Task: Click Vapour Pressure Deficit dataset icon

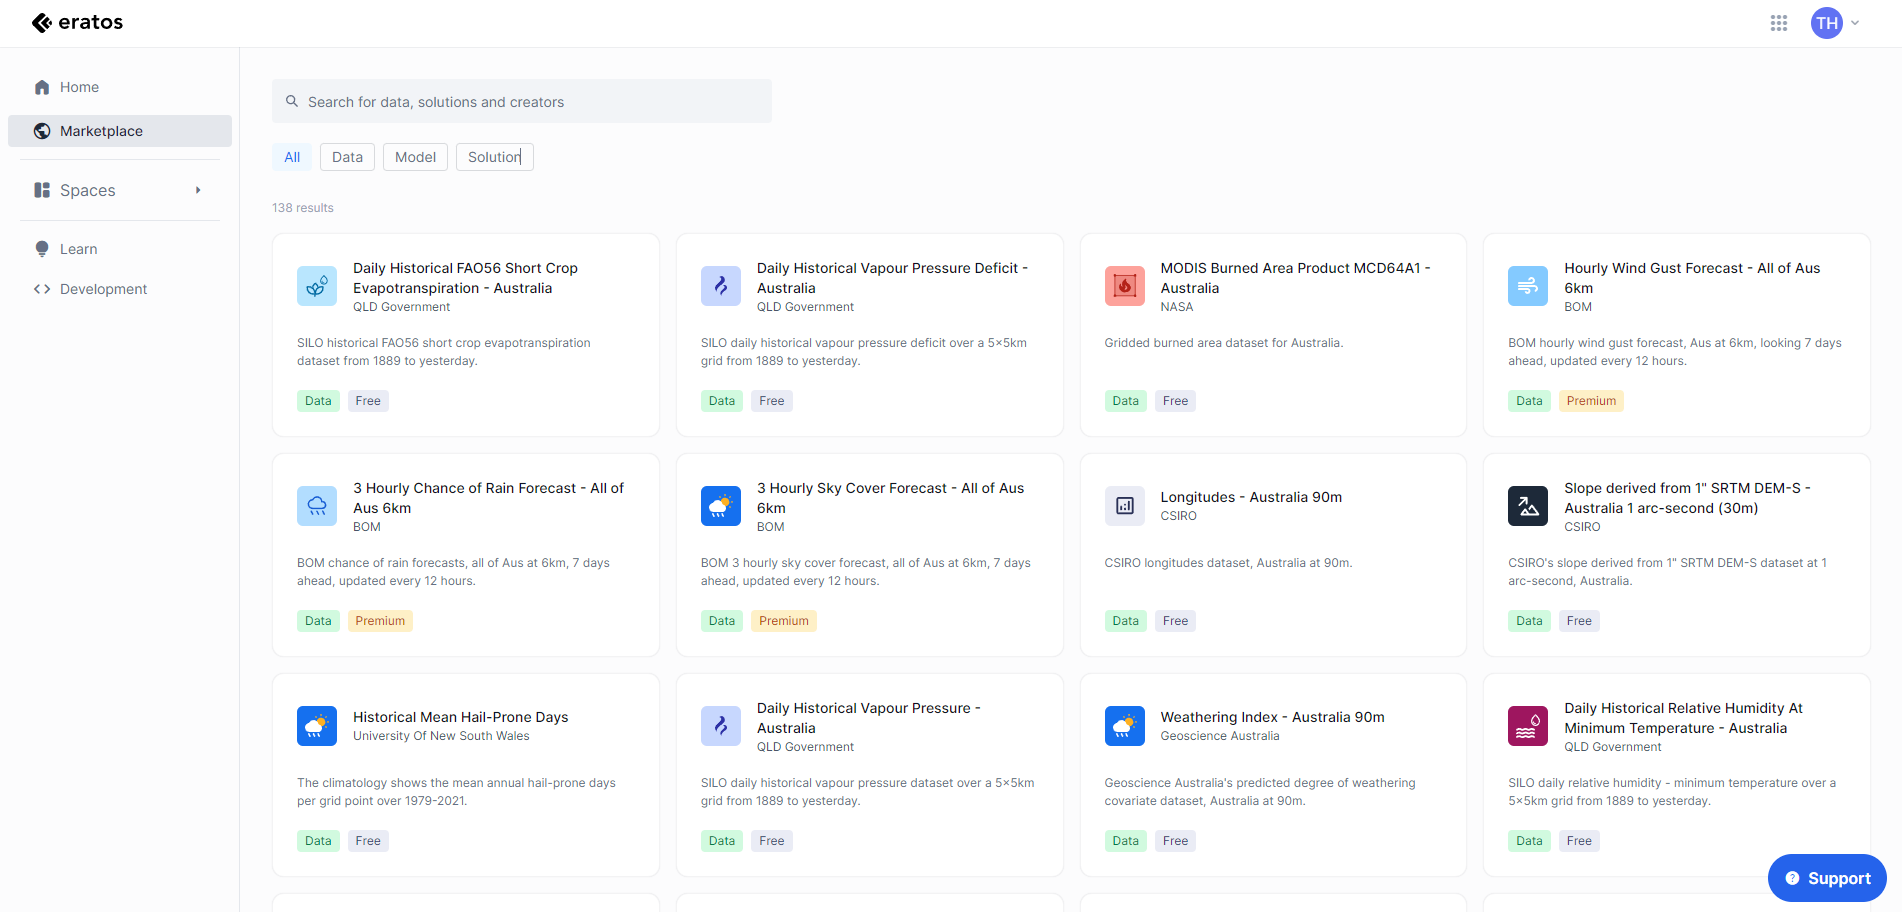Action: point(721,286)
